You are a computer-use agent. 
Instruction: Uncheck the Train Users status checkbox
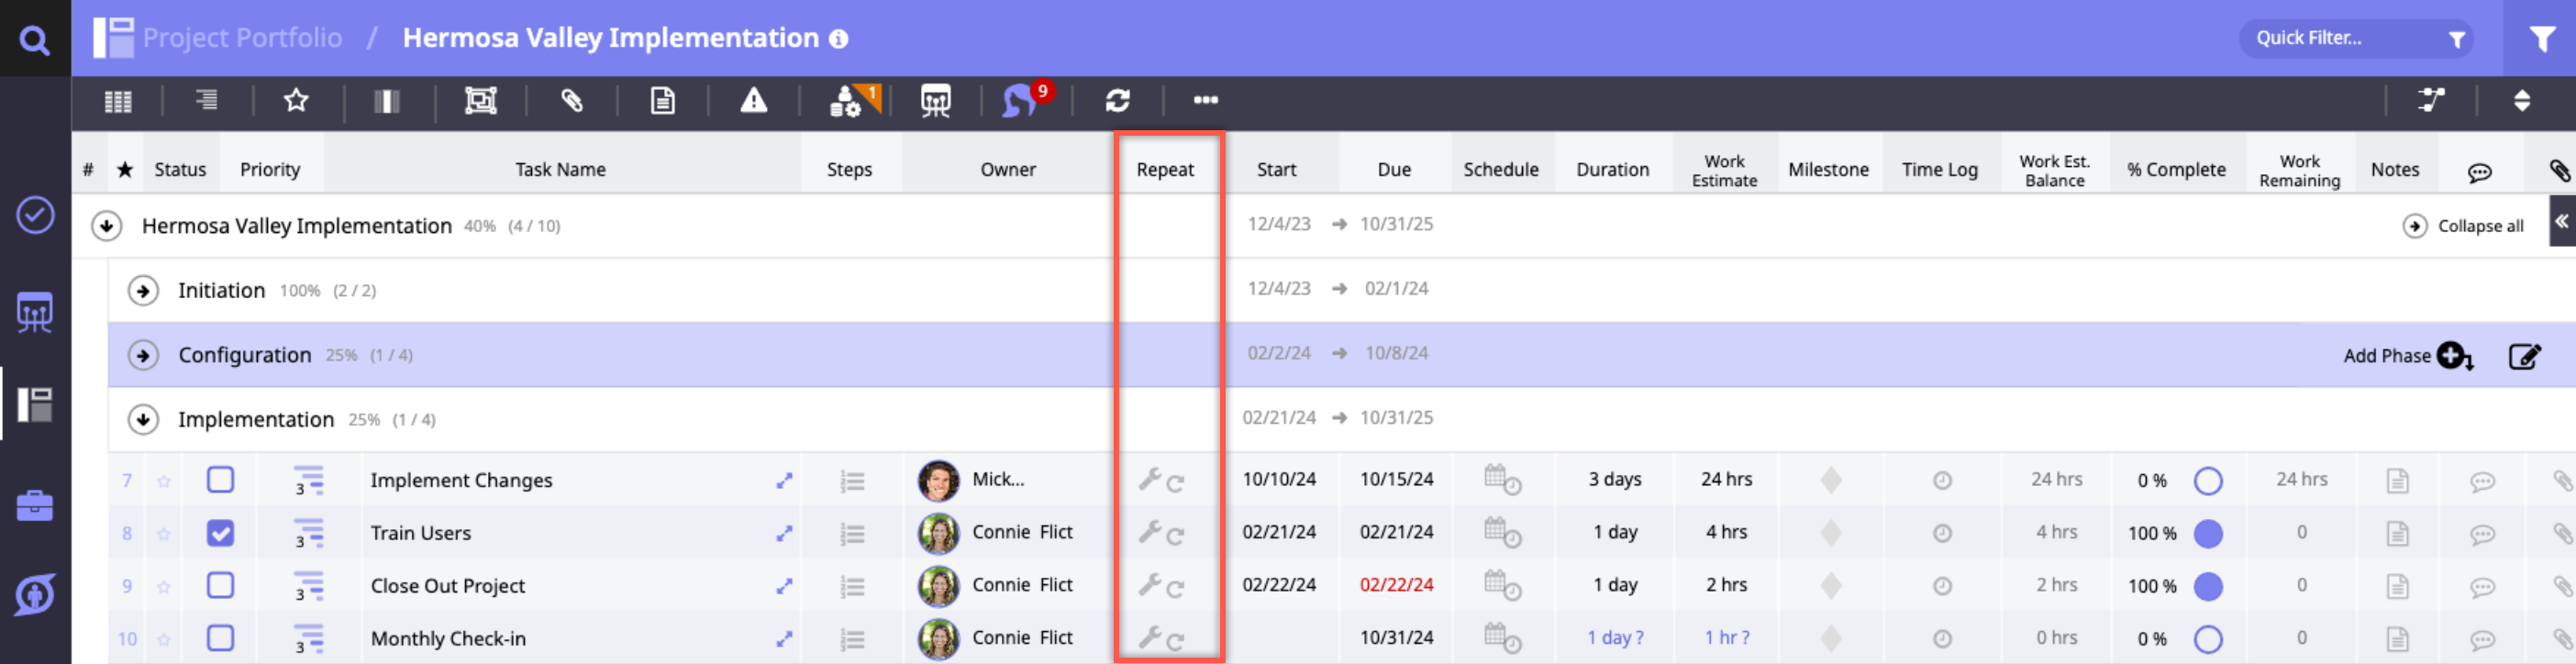tap(220, 533)
